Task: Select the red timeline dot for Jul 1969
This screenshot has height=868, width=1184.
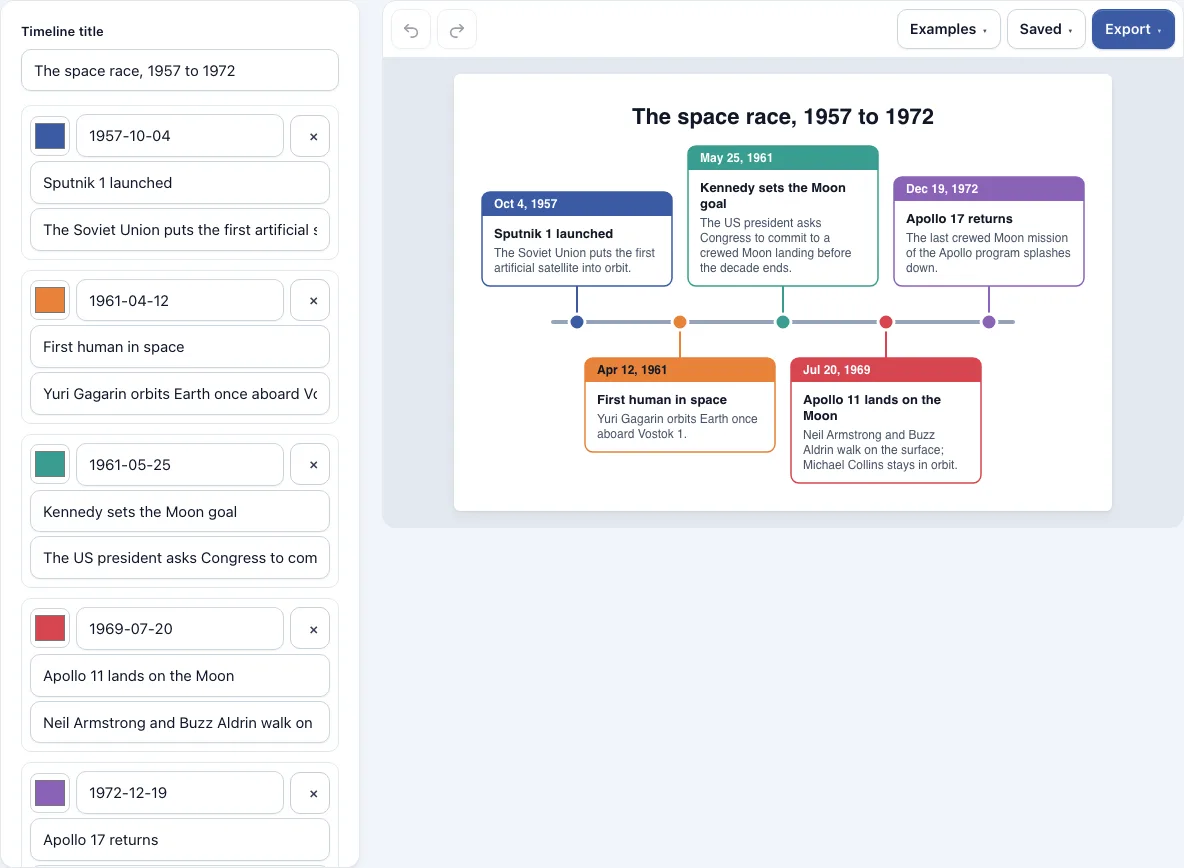Action: click(886, 322)
